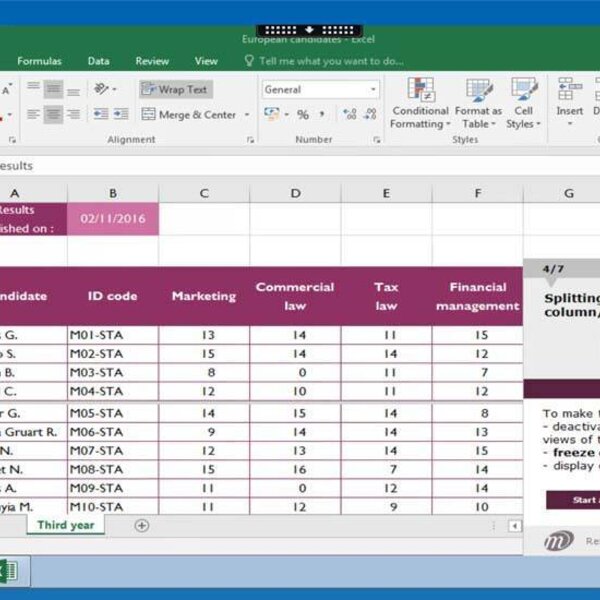The width and height of the screenshot is (600, 600).
Task: Expand the Accounting Number Format arrow
Action: tap(287, 114)
